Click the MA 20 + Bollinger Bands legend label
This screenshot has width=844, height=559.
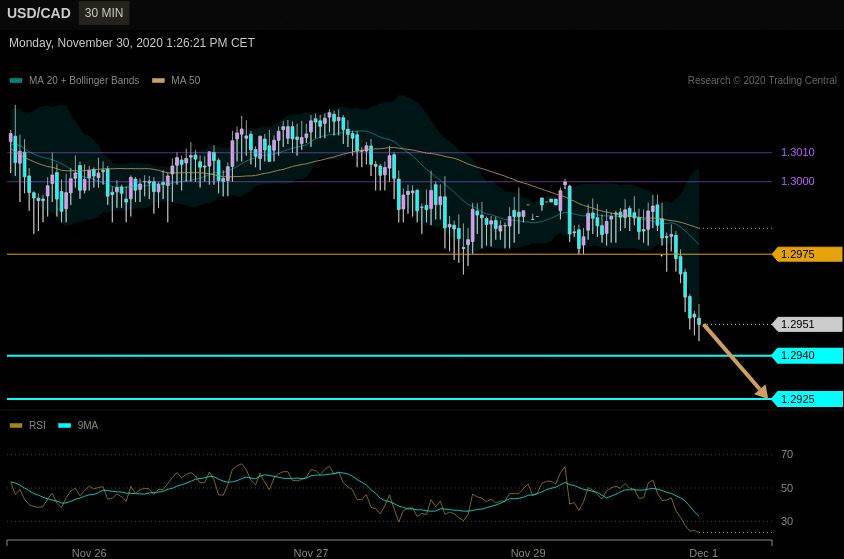[84, 81]
